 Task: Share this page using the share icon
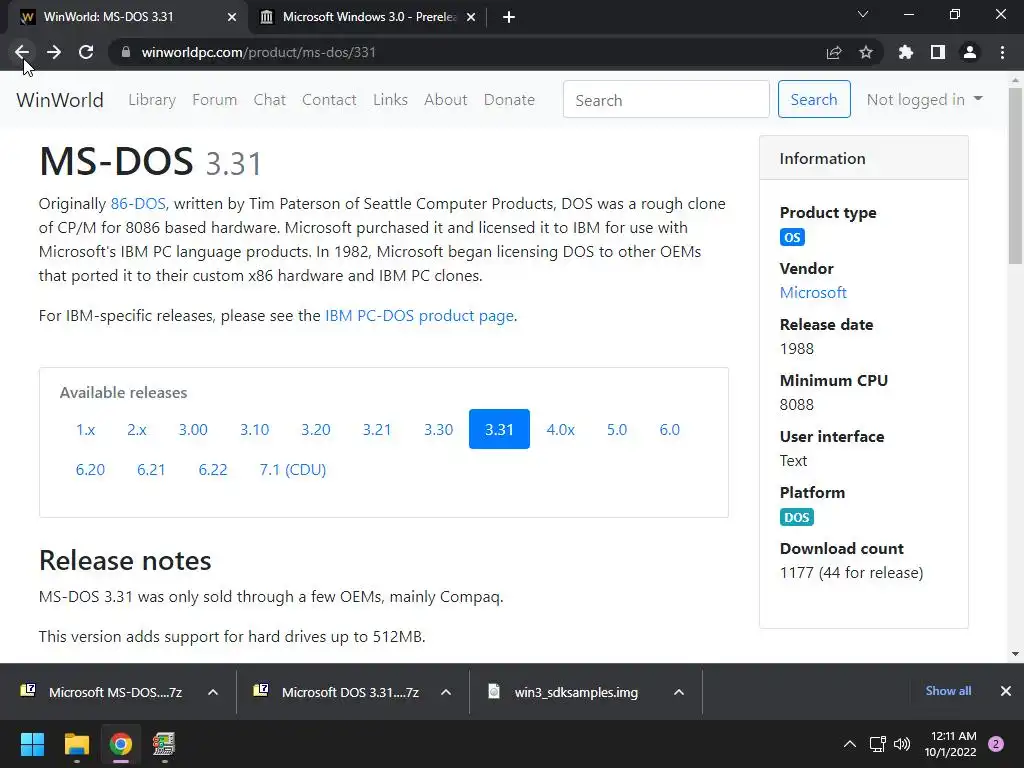(833, 52)
